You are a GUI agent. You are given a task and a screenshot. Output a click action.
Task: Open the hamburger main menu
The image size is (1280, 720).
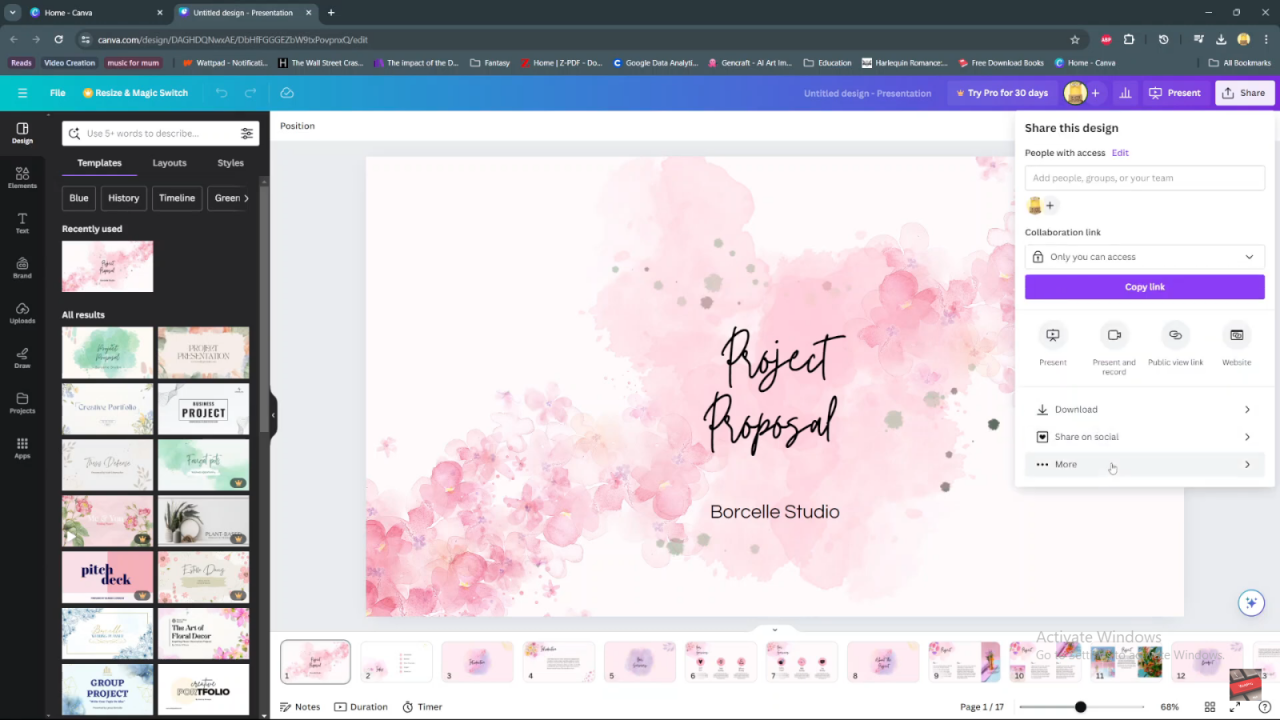click(x=22, y=93)
